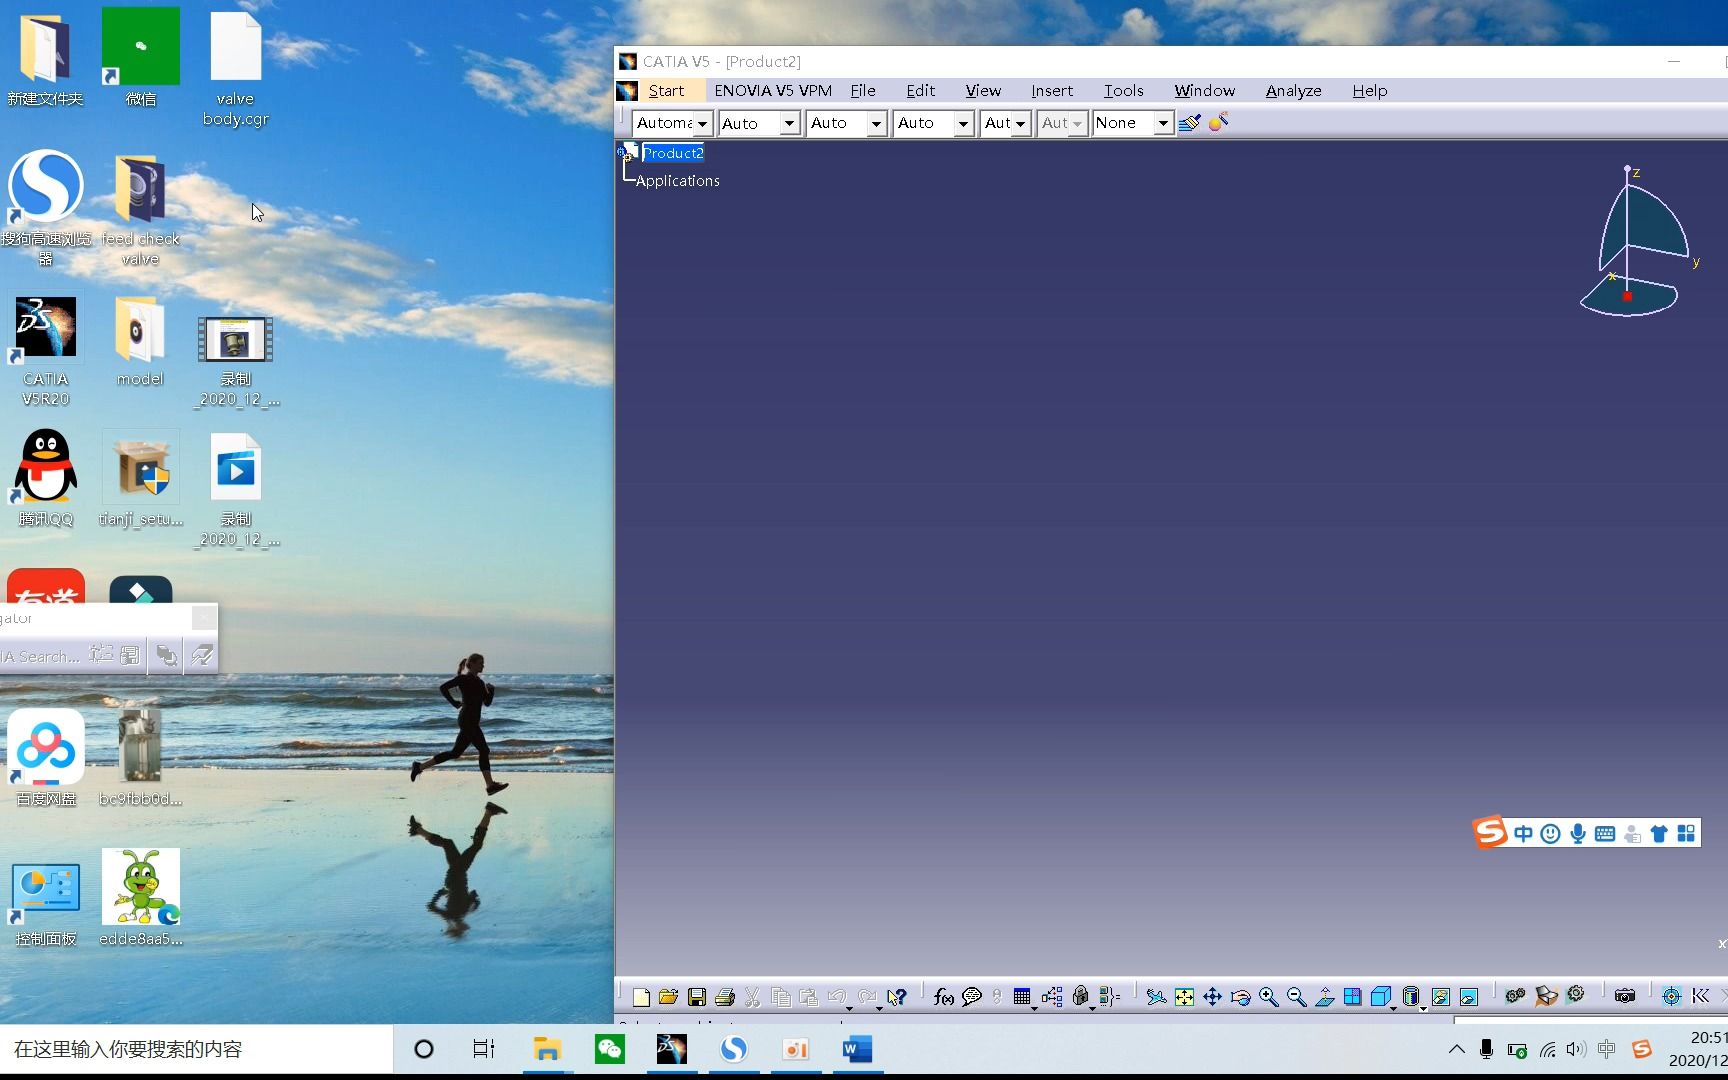Open the Tools menu

pos(1123,91)
